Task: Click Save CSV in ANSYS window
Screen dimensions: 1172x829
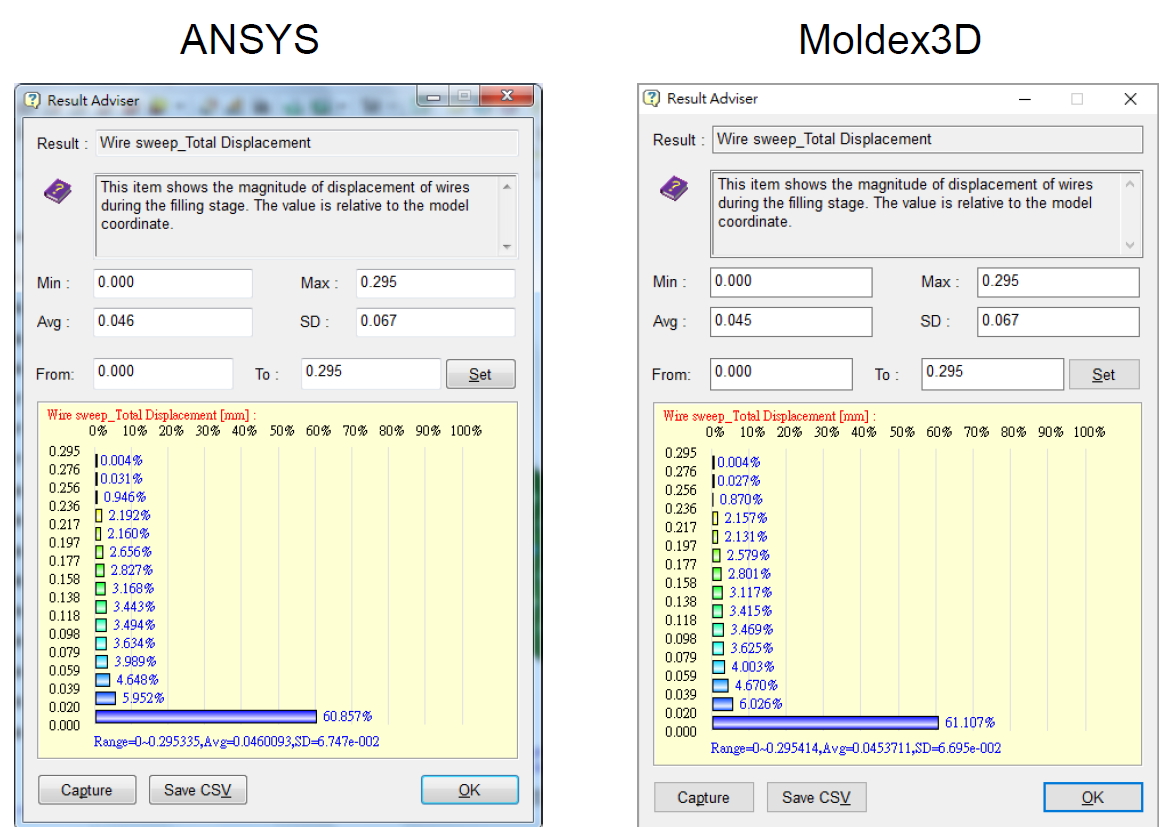Action: (x=198, y=790)
